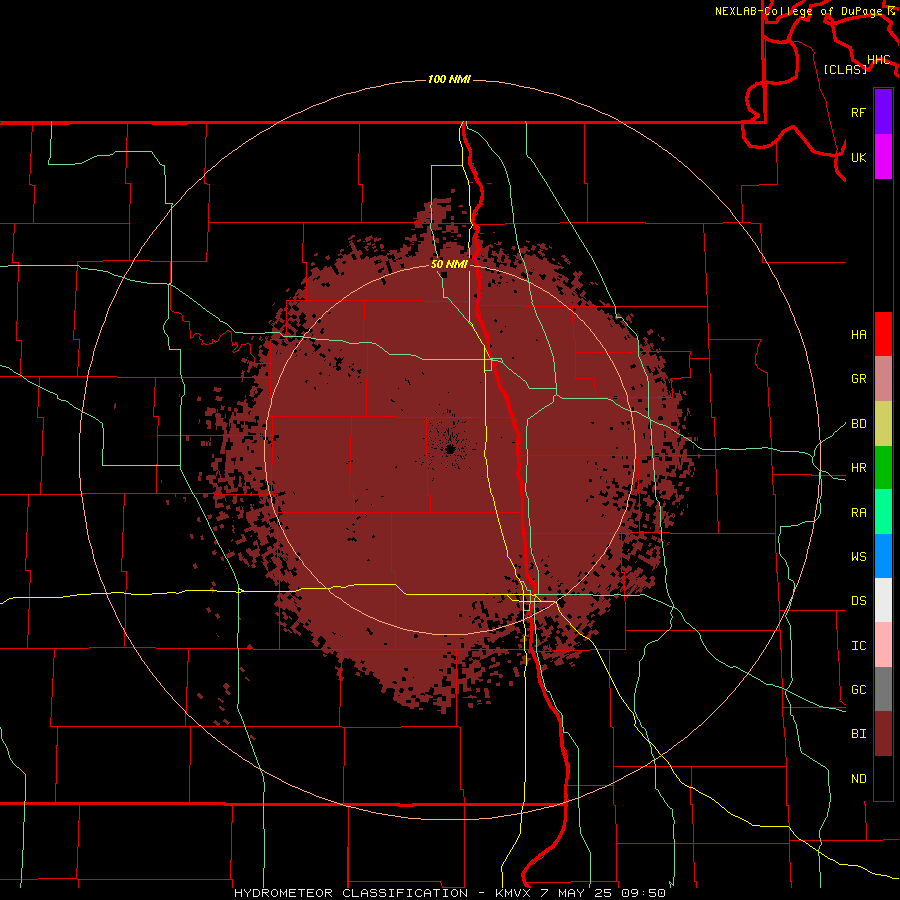Select the WS legend label
Viewport: 900px width, 900px height.
tap(858, 557)
